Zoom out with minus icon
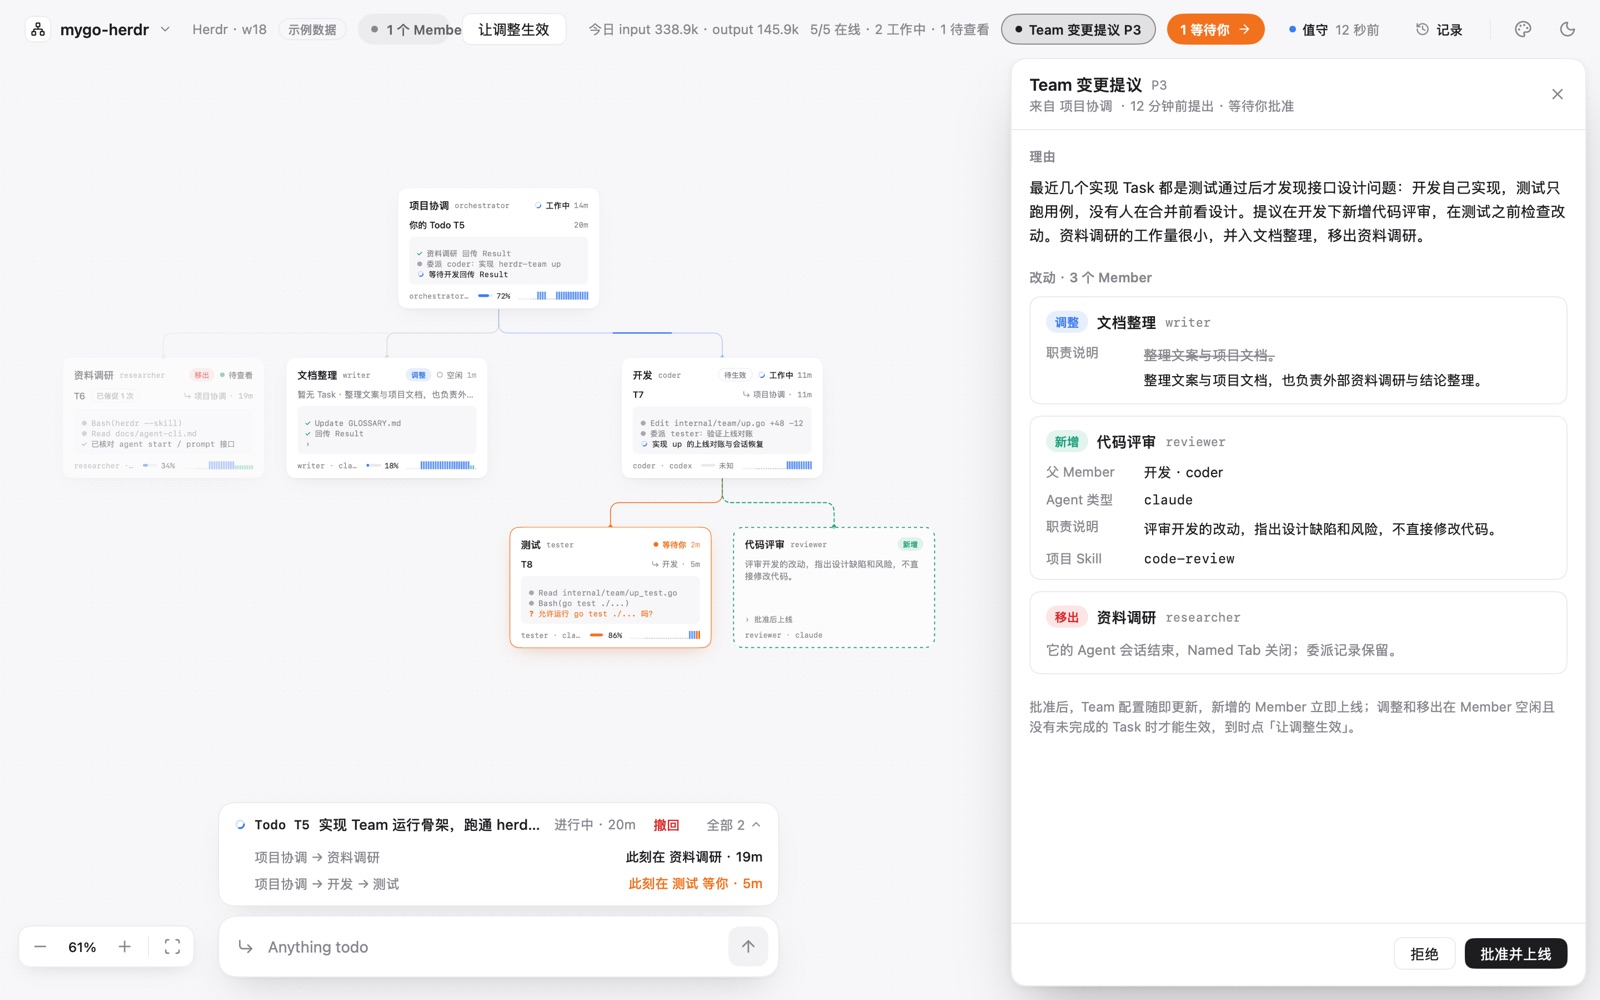Viewport: 1600px width, 1000px height. tap(40, 947)
